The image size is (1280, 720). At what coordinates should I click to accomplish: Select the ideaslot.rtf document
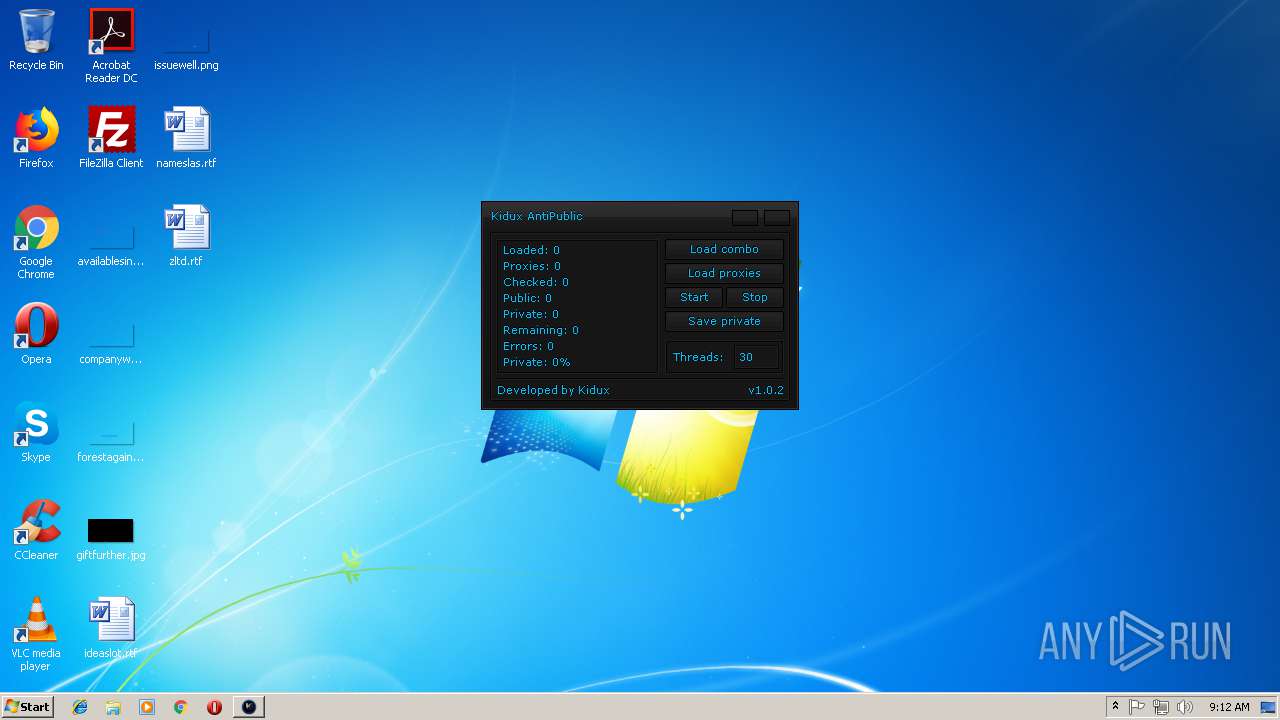tap(111, 628)
